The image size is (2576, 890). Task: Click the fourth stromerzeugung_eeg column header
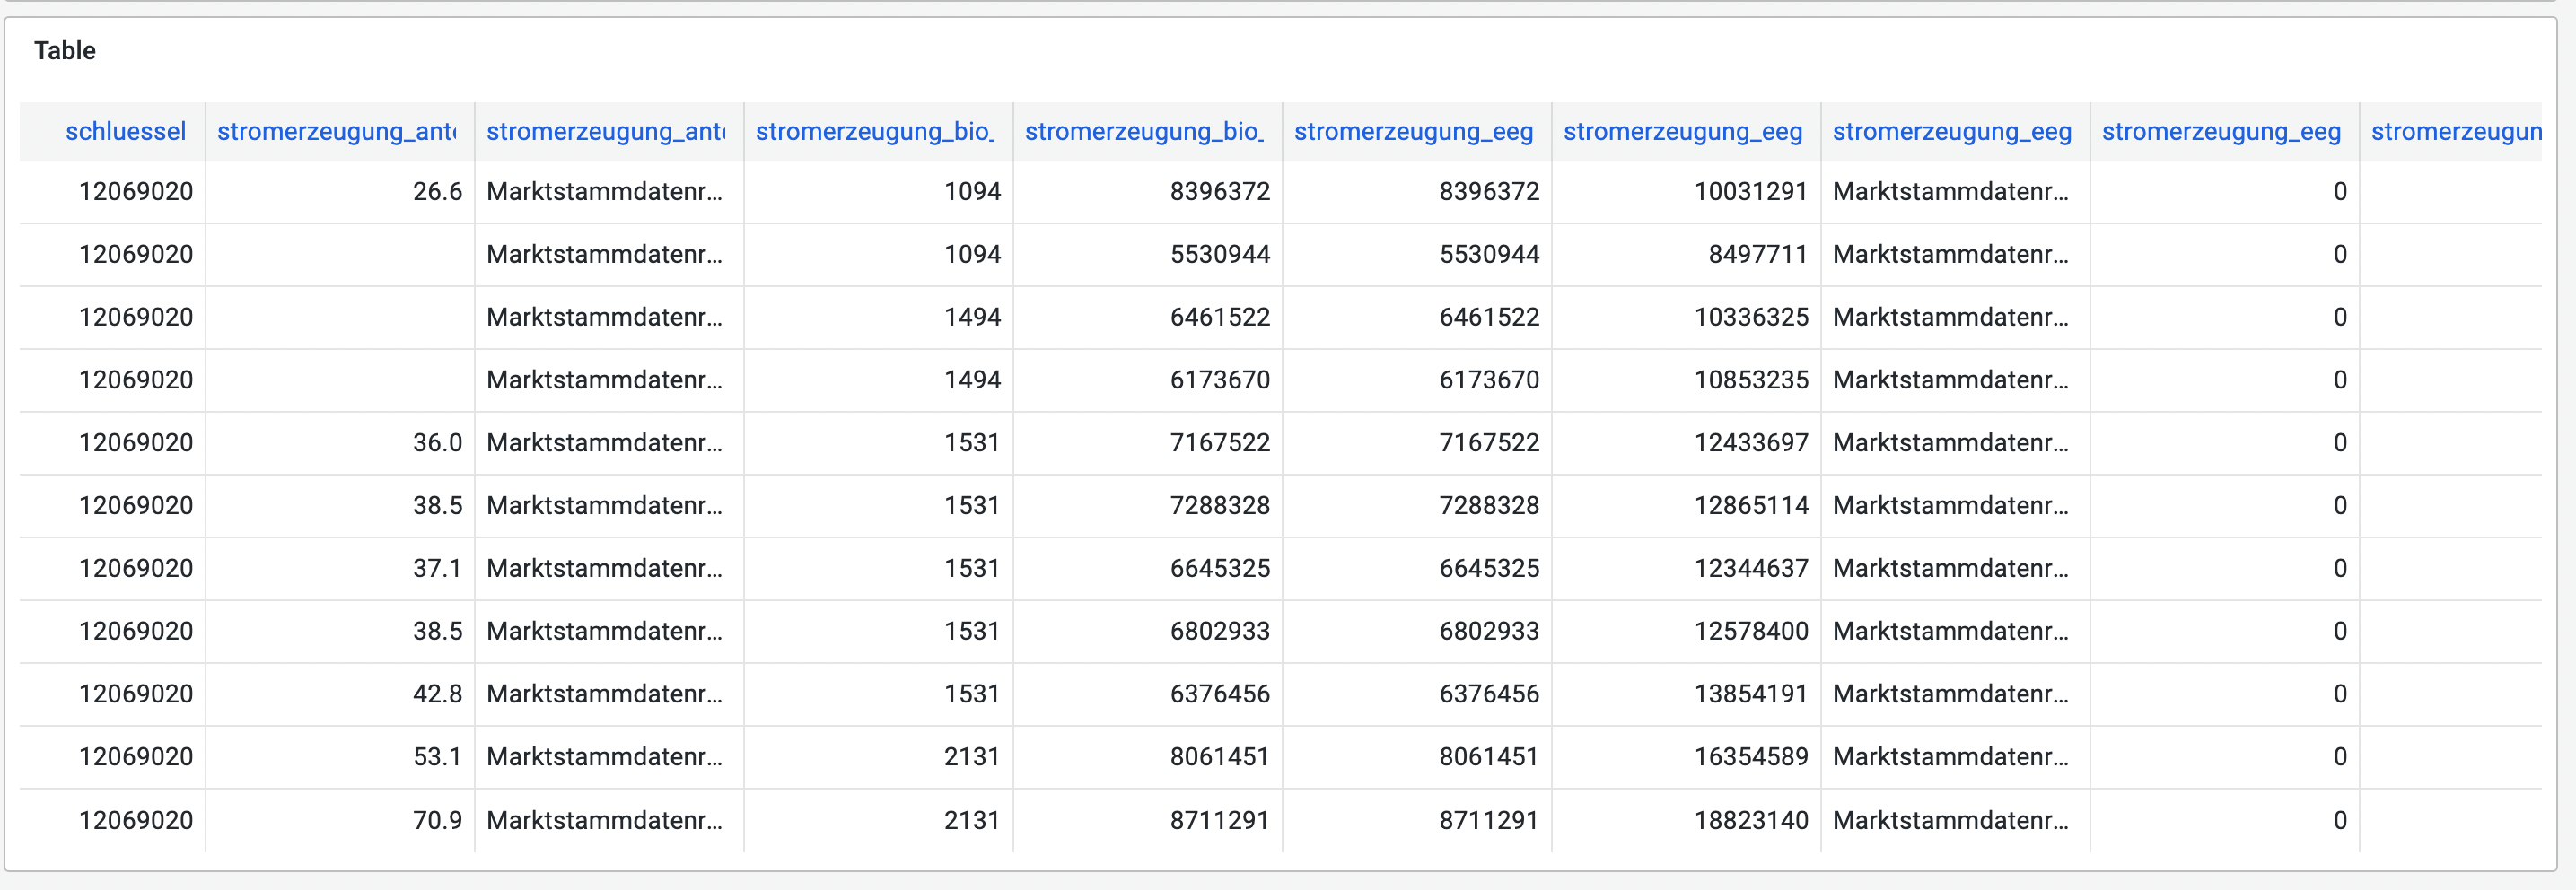[2220, 131]
